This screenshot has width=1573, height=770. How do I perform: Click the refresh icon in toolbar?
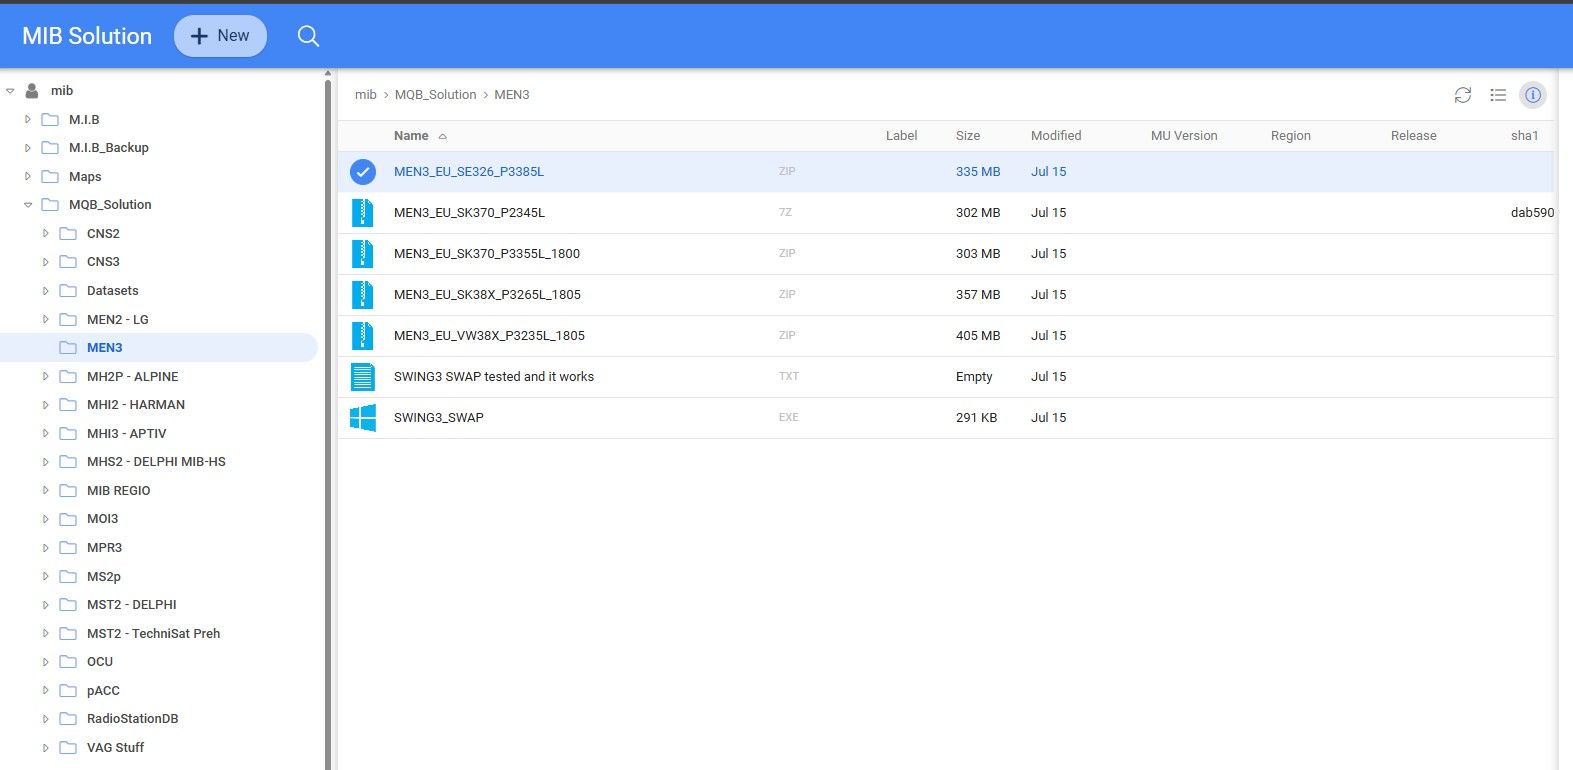[1463, 95]
